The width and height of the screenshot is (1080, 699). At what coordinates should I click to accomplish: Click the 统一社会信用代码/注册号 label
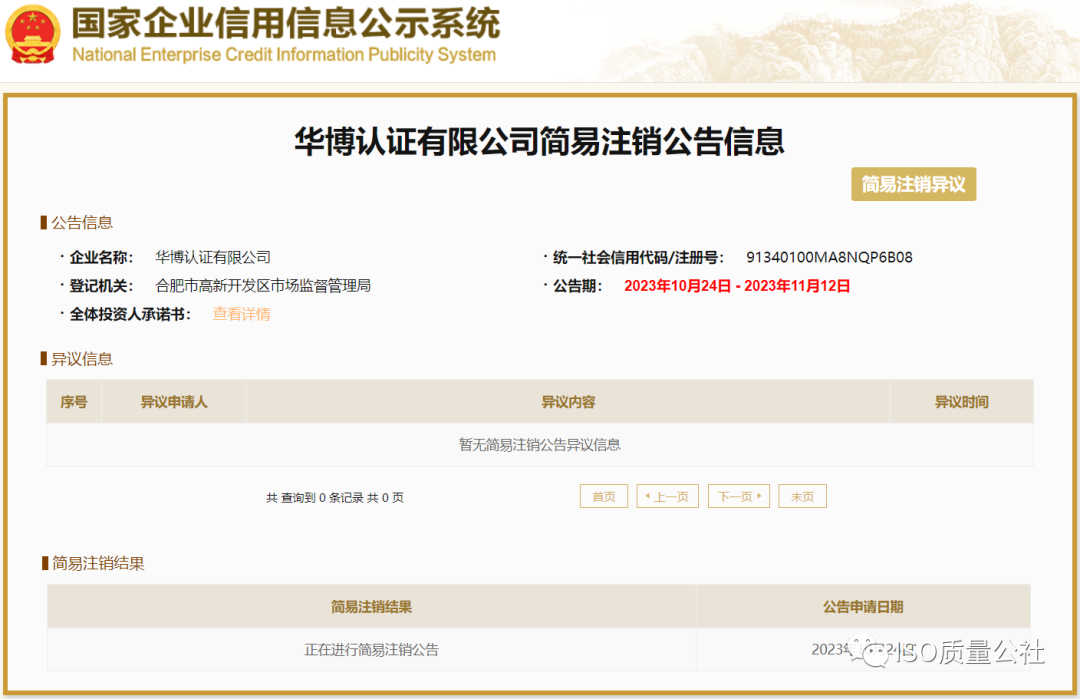[638, 258]
